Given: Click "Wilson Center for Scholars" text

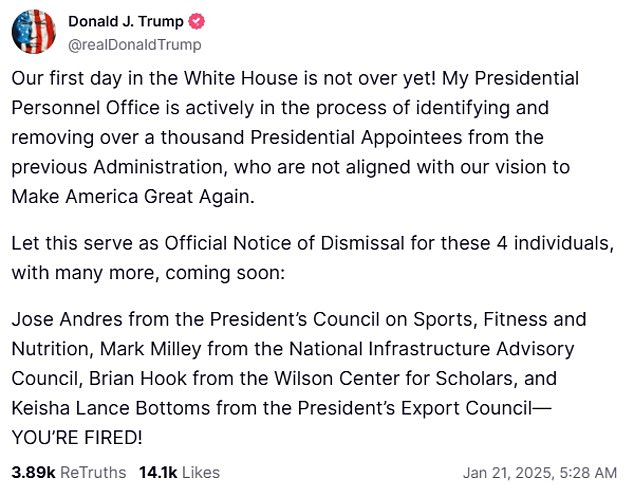Looking at the screenshot, I should point(349,379).
